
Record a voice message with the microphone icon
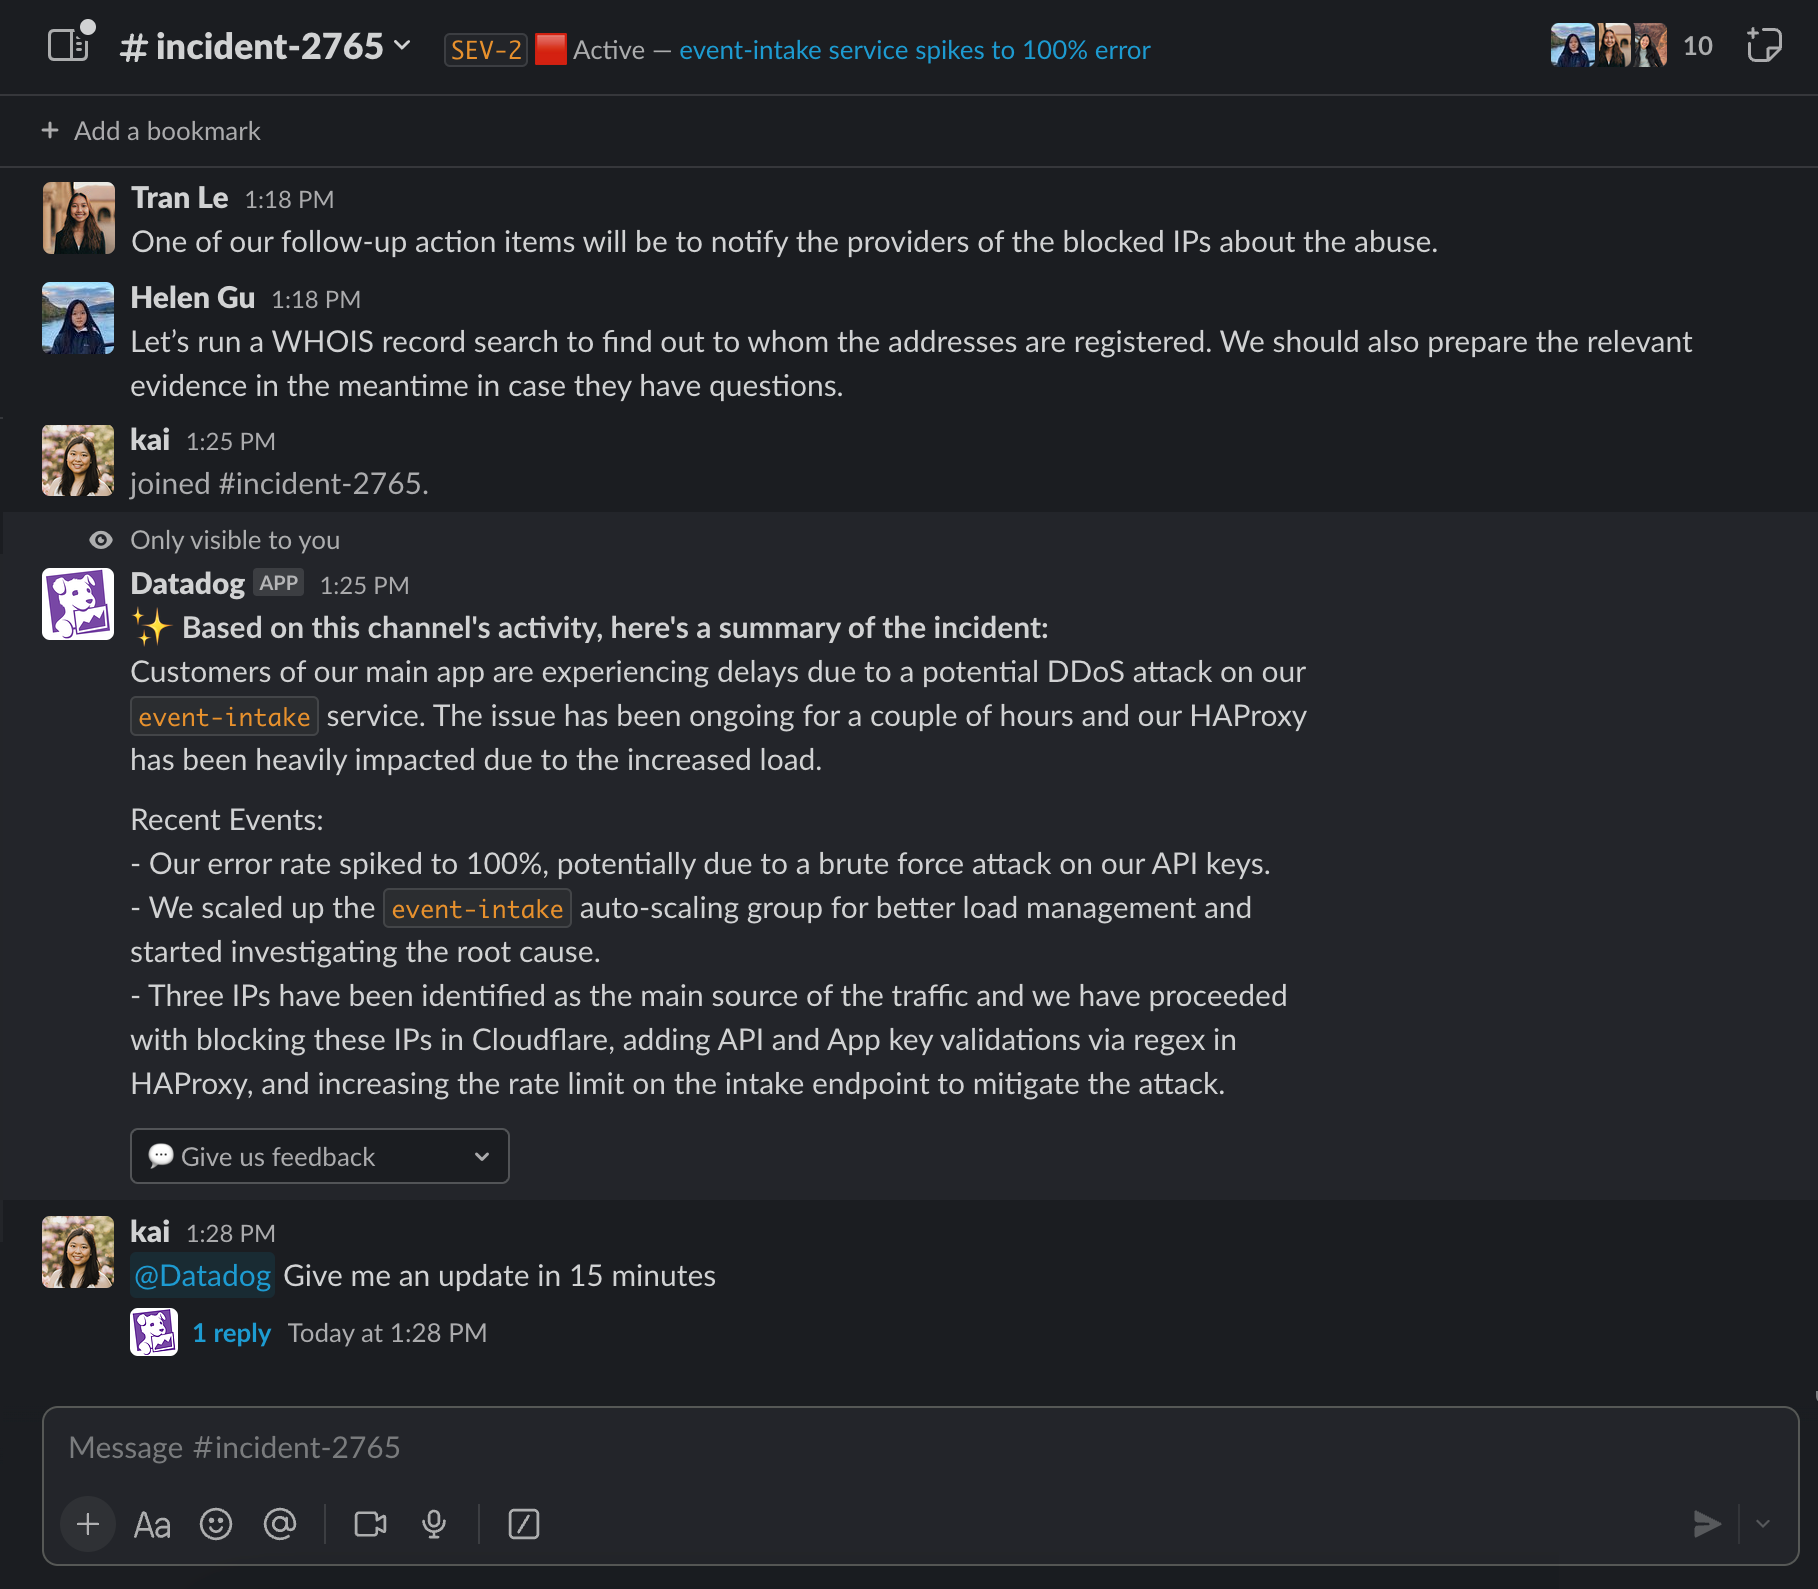(x=434, y=1524)
